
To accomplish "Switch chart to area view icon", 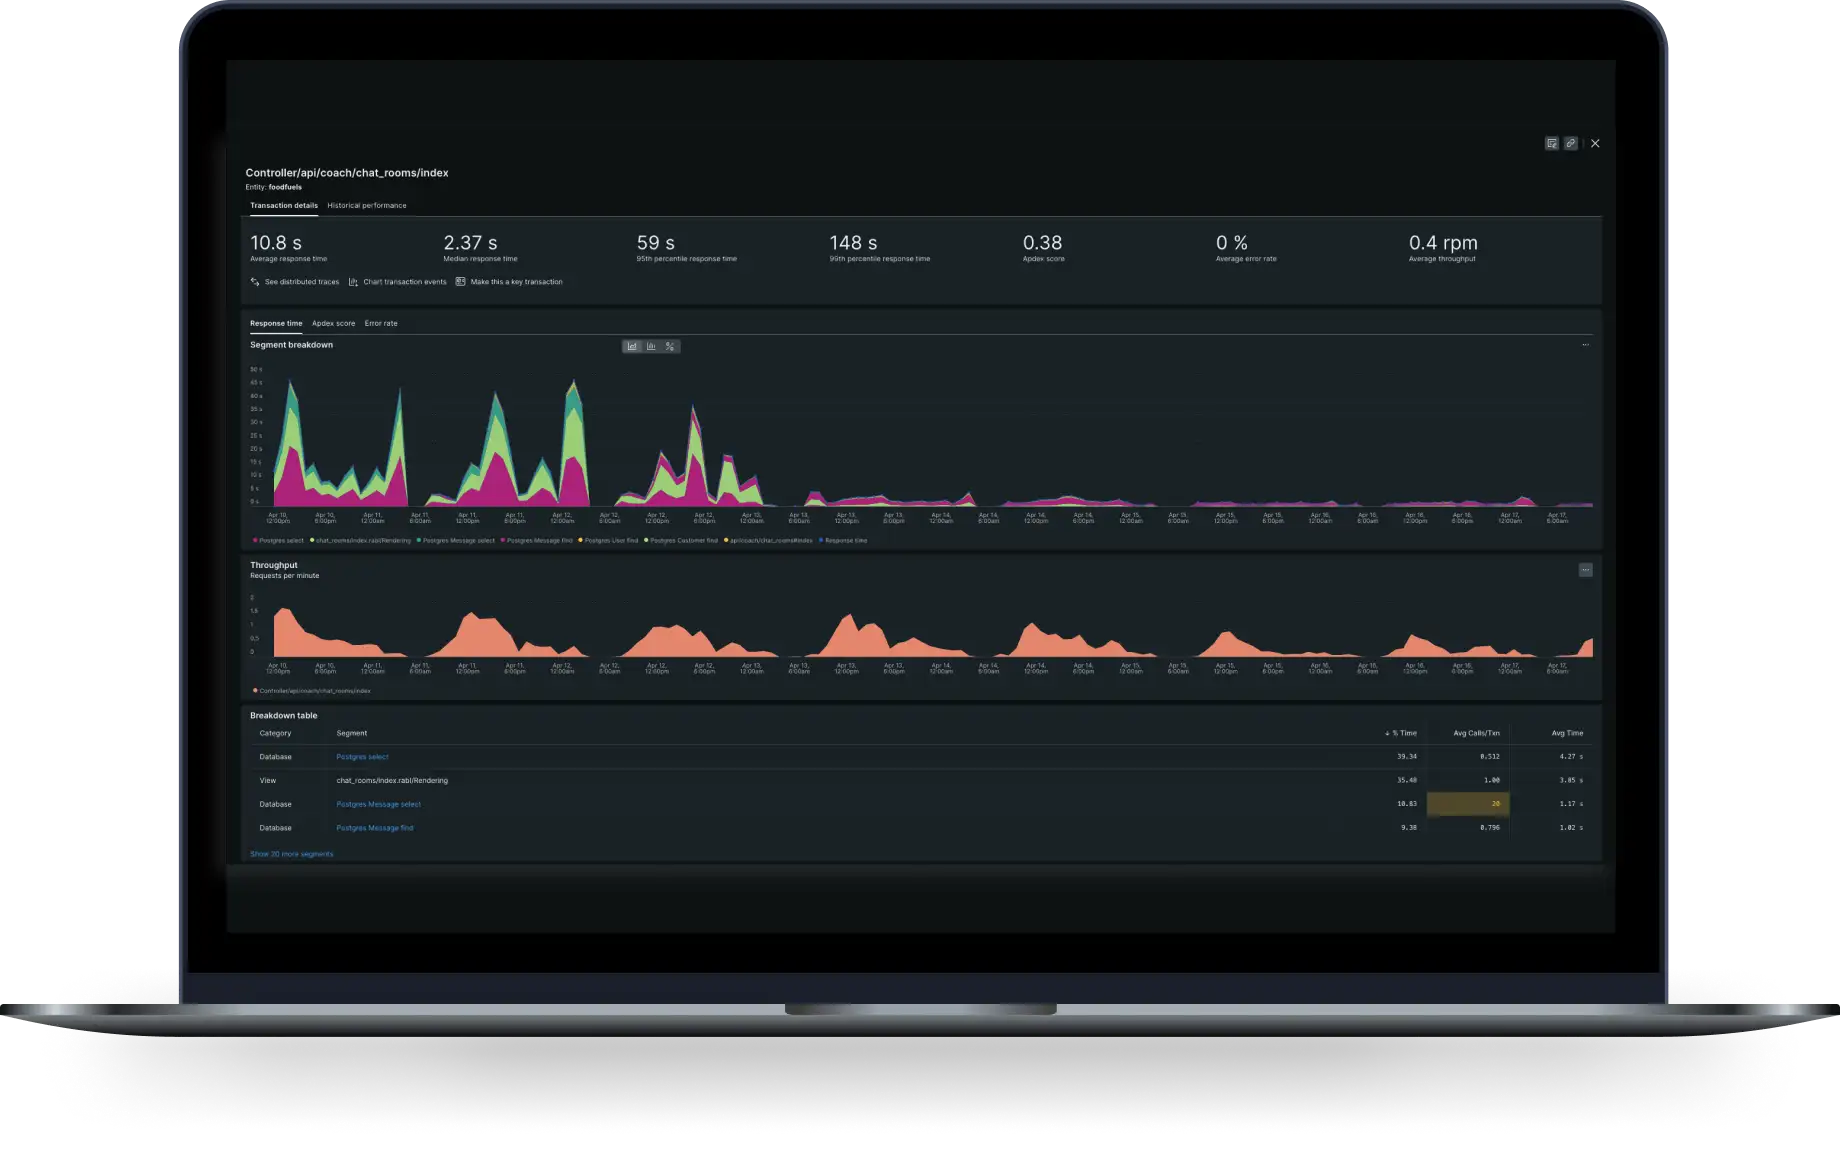I will point(632,347).
